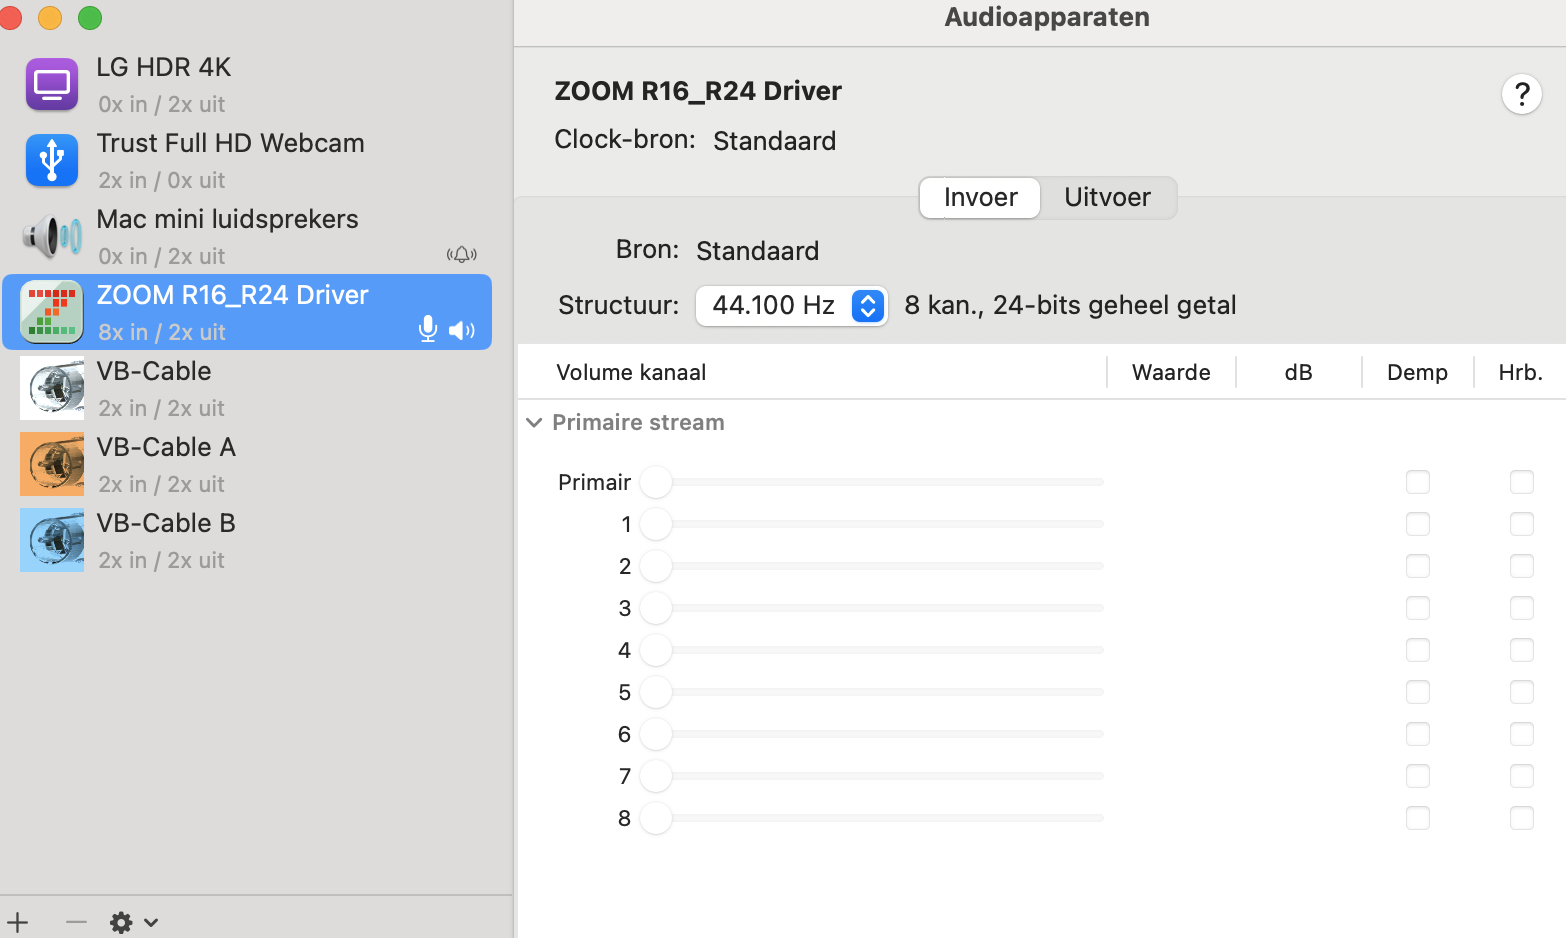Select the VB-Cable A device icon

(51, 464)
